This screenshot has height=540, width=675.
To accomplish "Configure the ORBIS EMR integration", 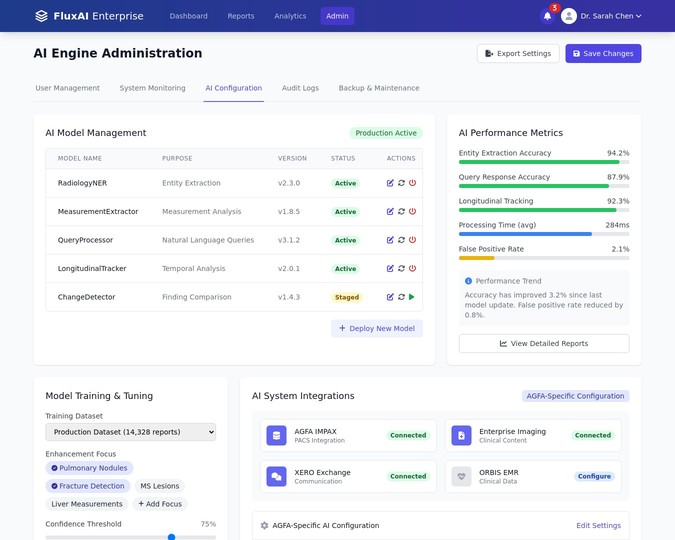I will pyautogui.click(x=594, y=476).
